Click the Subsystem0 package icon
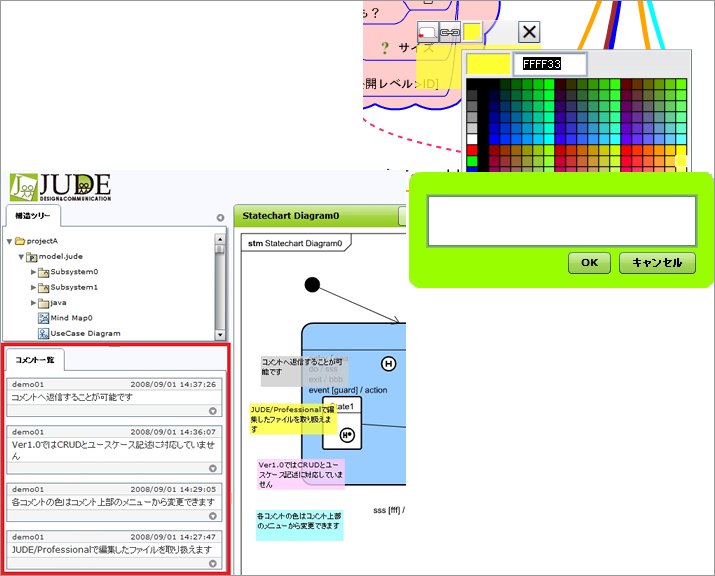Viewport: 715px width, 576px height. click(43, 272)
